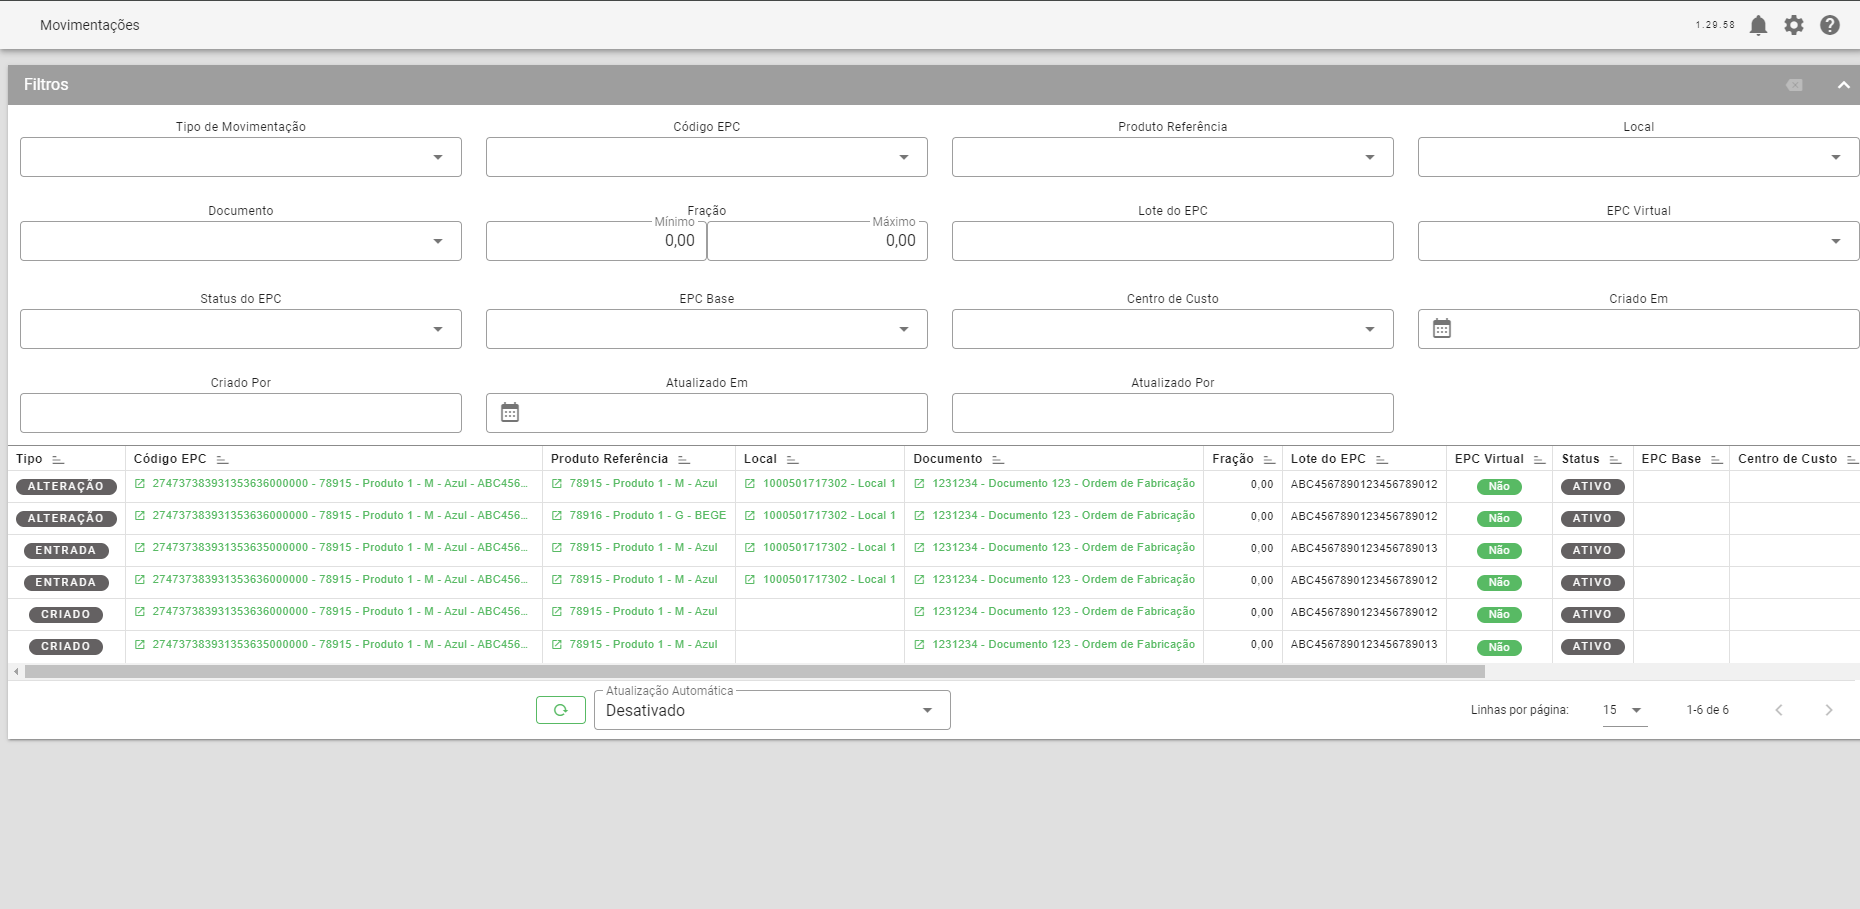Click lot ABC4567890123456789013 in last row

(1364, 645)
